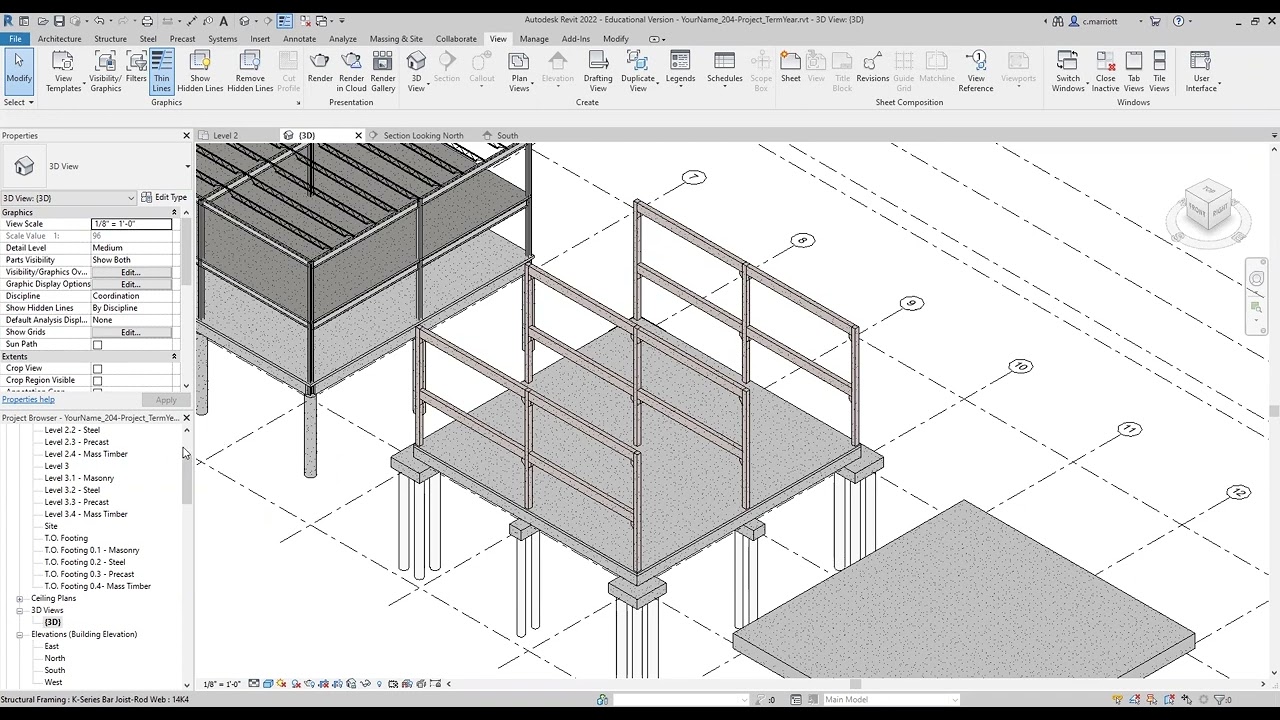1280x720 pixels.
Task: Open the Schedules dropdown
Action: click(725, 67)
